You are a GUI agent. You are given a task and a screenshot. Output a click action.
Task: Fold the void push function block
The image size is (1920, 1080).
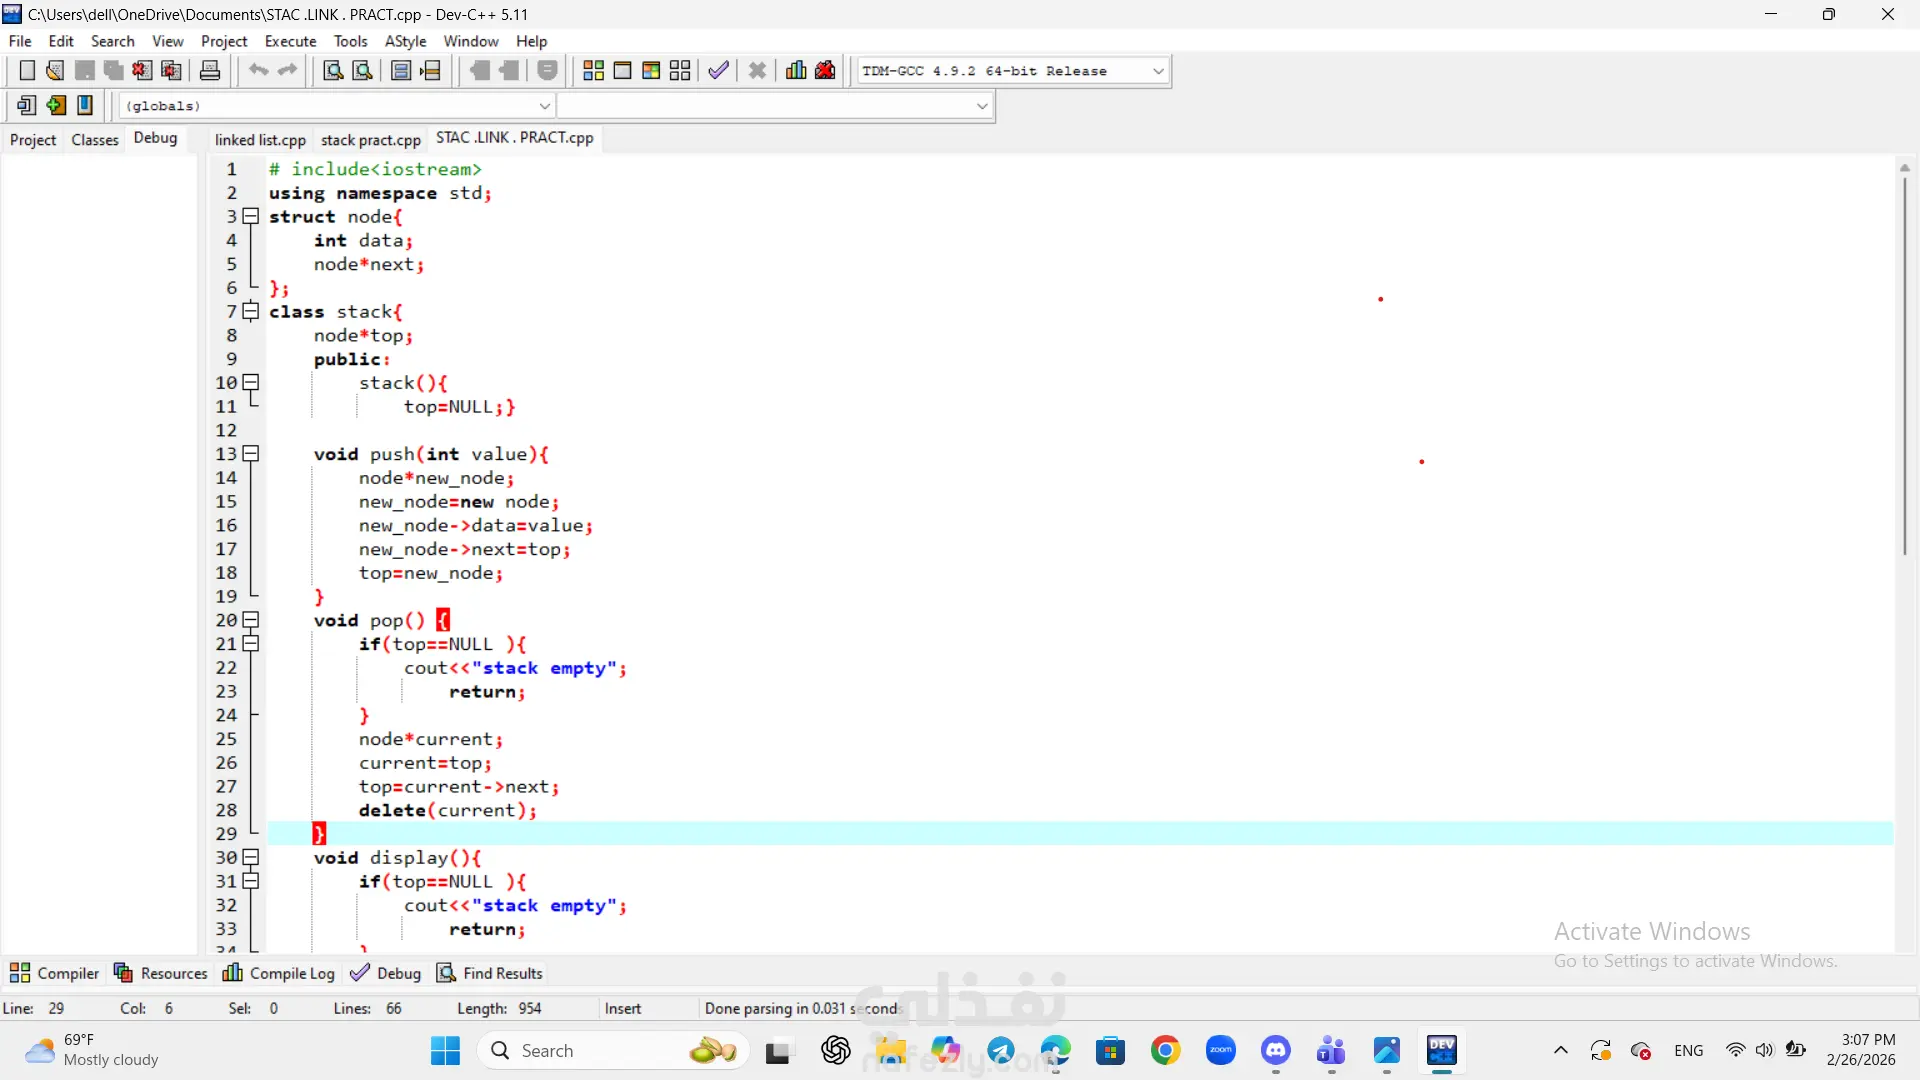point(251,454)
